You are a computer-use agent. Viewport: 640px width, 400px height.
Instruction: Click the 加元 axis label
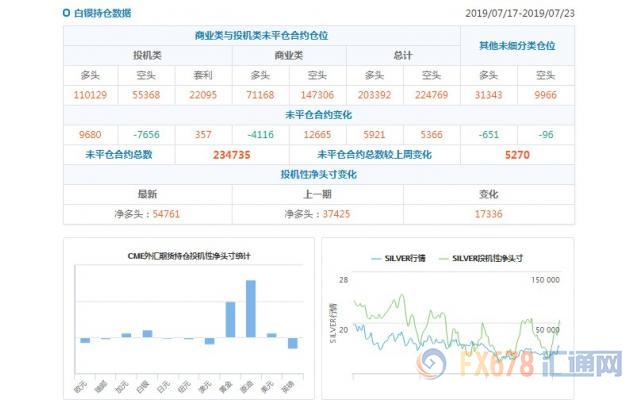[x=122, y=387]
